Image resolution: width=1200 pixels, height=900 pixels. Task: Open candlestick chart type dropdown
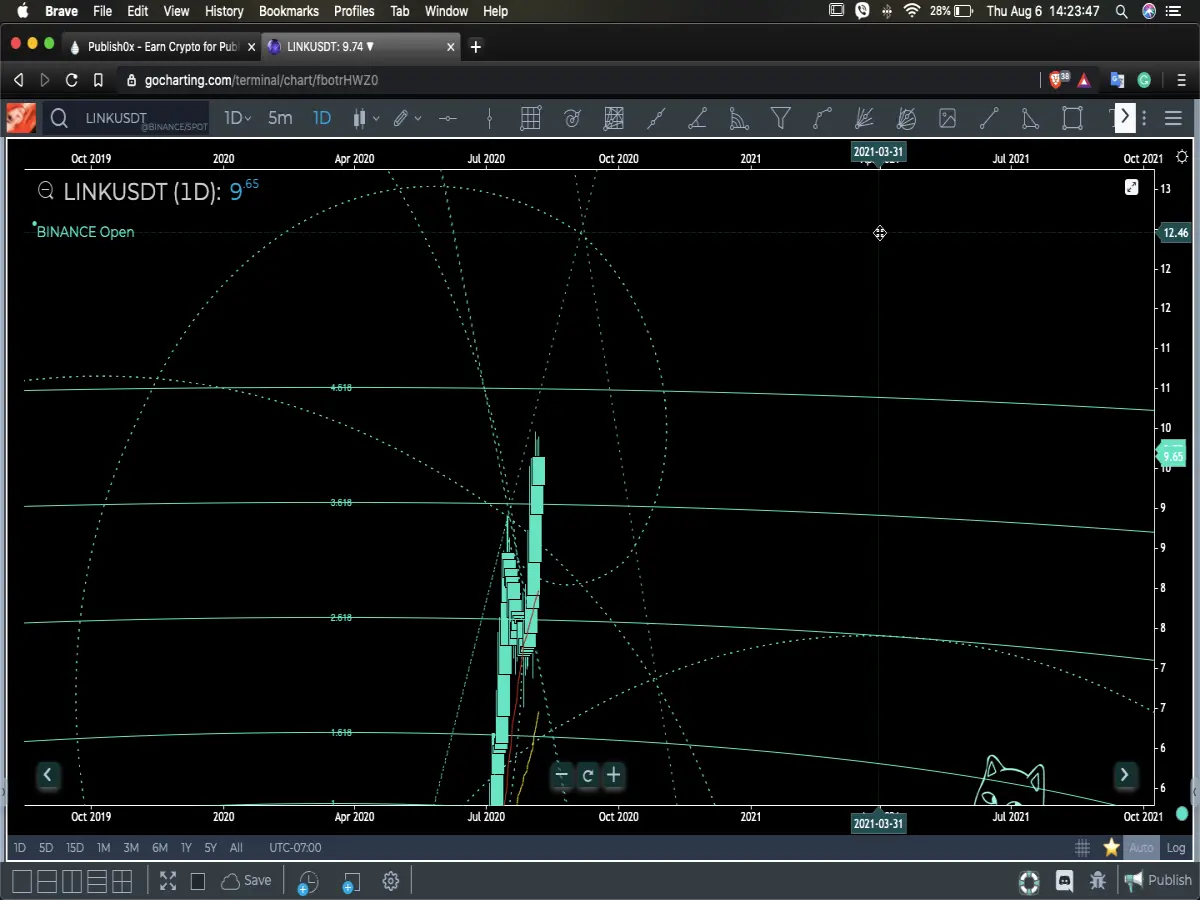366,118
